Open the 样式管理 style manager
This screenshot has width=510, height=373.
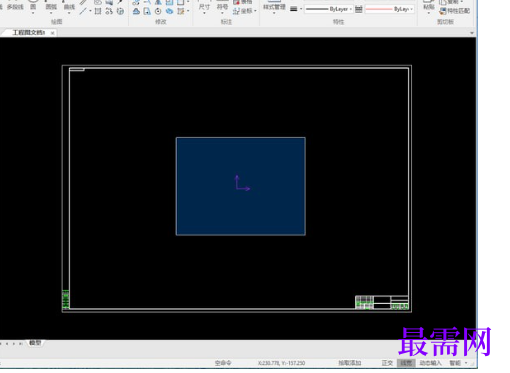tap(274, 7)
